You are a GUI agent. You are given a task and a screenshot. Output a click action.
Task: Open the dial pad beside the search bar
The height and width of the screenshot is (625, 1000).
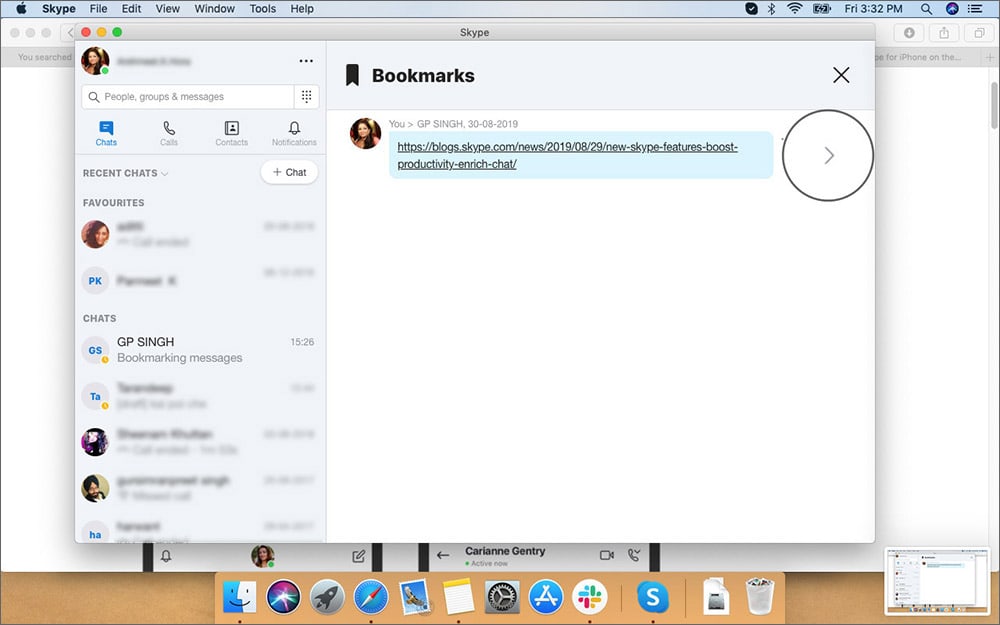[307, 95]
